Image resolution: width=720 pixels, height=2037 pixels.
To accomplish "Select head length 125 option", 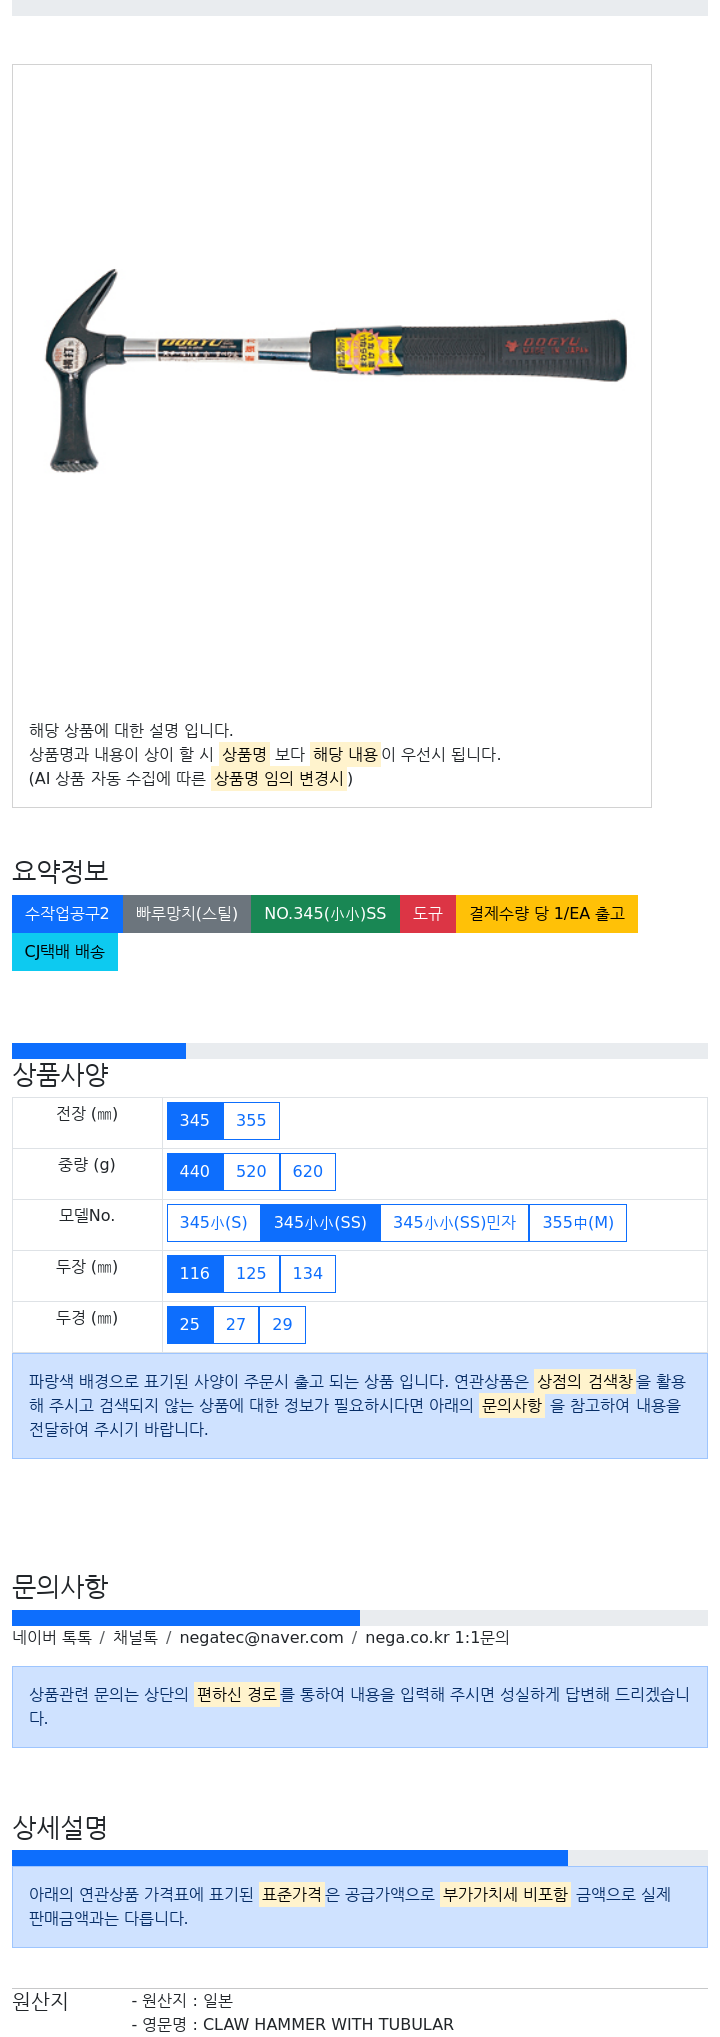I will tap(251, 1274).
